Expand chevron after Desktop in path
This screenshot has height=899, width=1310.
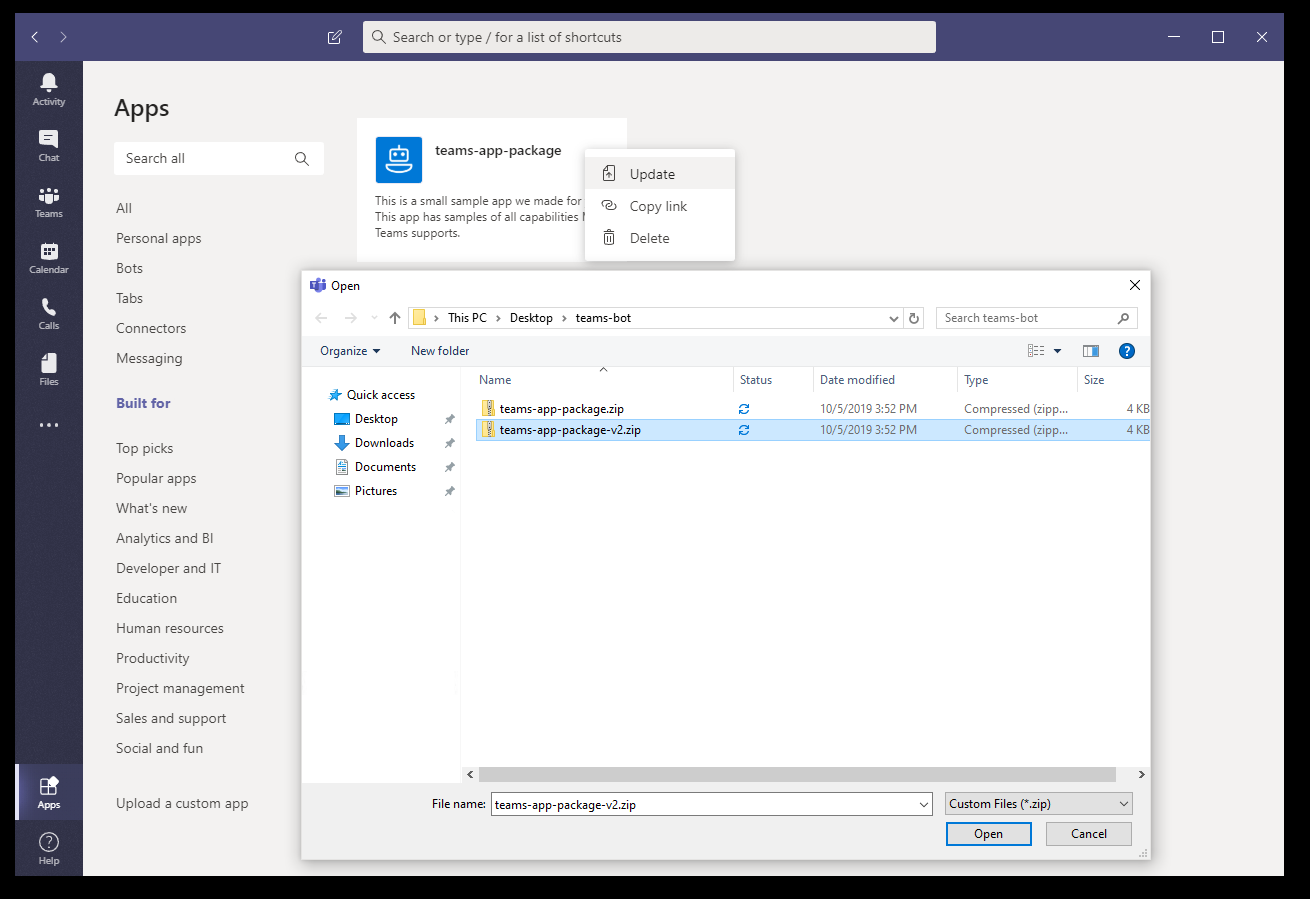tap(565, 318)
